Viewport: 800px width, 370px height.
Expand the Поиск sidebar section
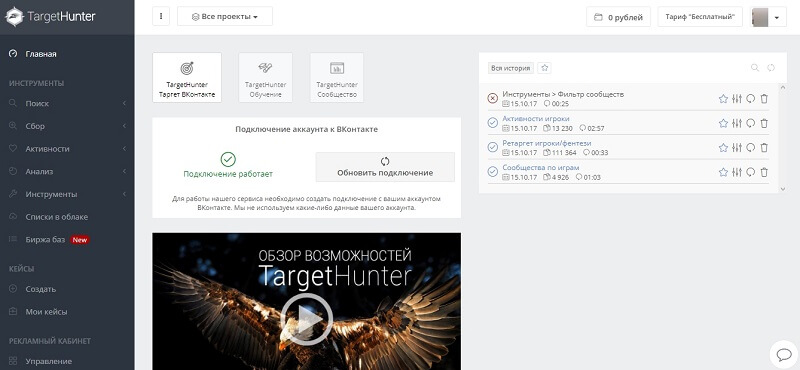tap(67, 103)
